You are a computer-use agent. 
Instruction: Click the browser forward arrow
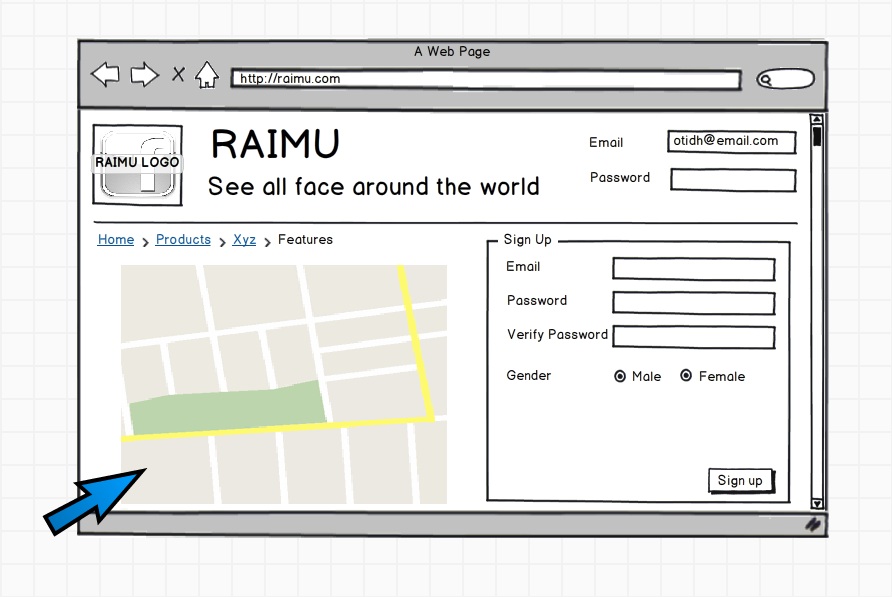pos(145,74)
